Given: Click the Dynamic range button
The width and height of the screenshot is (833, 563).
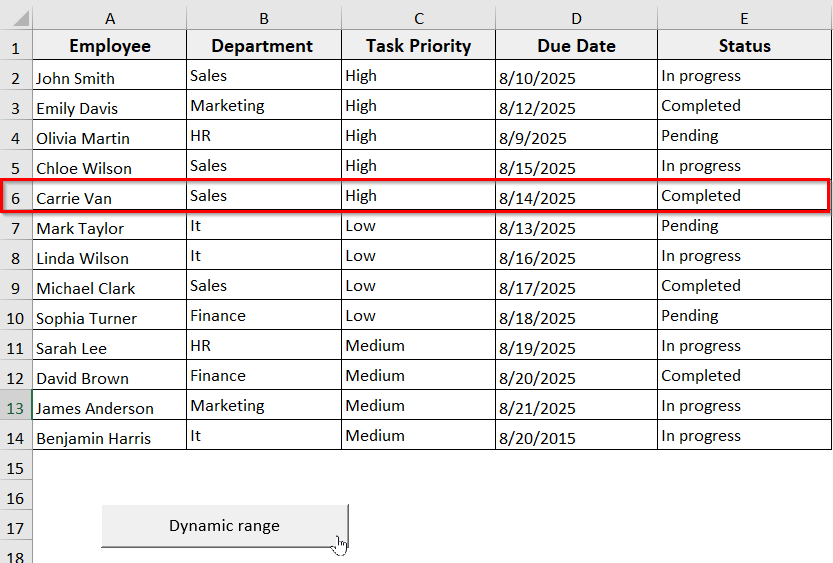Looking at the screenshot, I should pyautogui.click(x=224, y=526).
